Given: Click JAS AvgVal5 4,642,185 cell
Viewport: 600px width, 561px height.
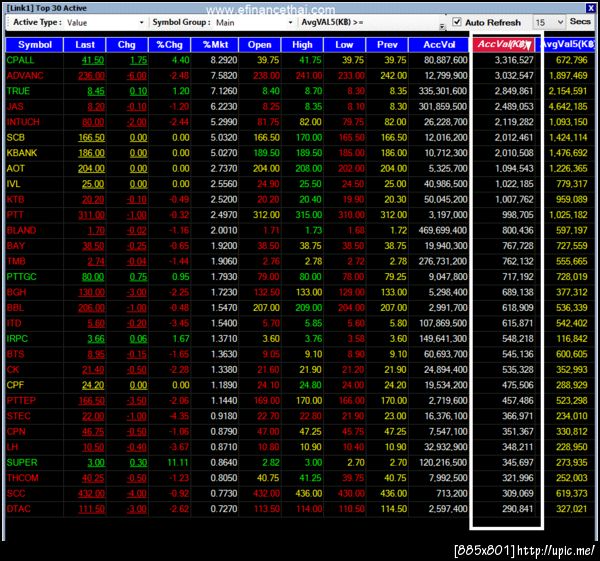Looking at the screenshot, I should click(x=568, y=106).
